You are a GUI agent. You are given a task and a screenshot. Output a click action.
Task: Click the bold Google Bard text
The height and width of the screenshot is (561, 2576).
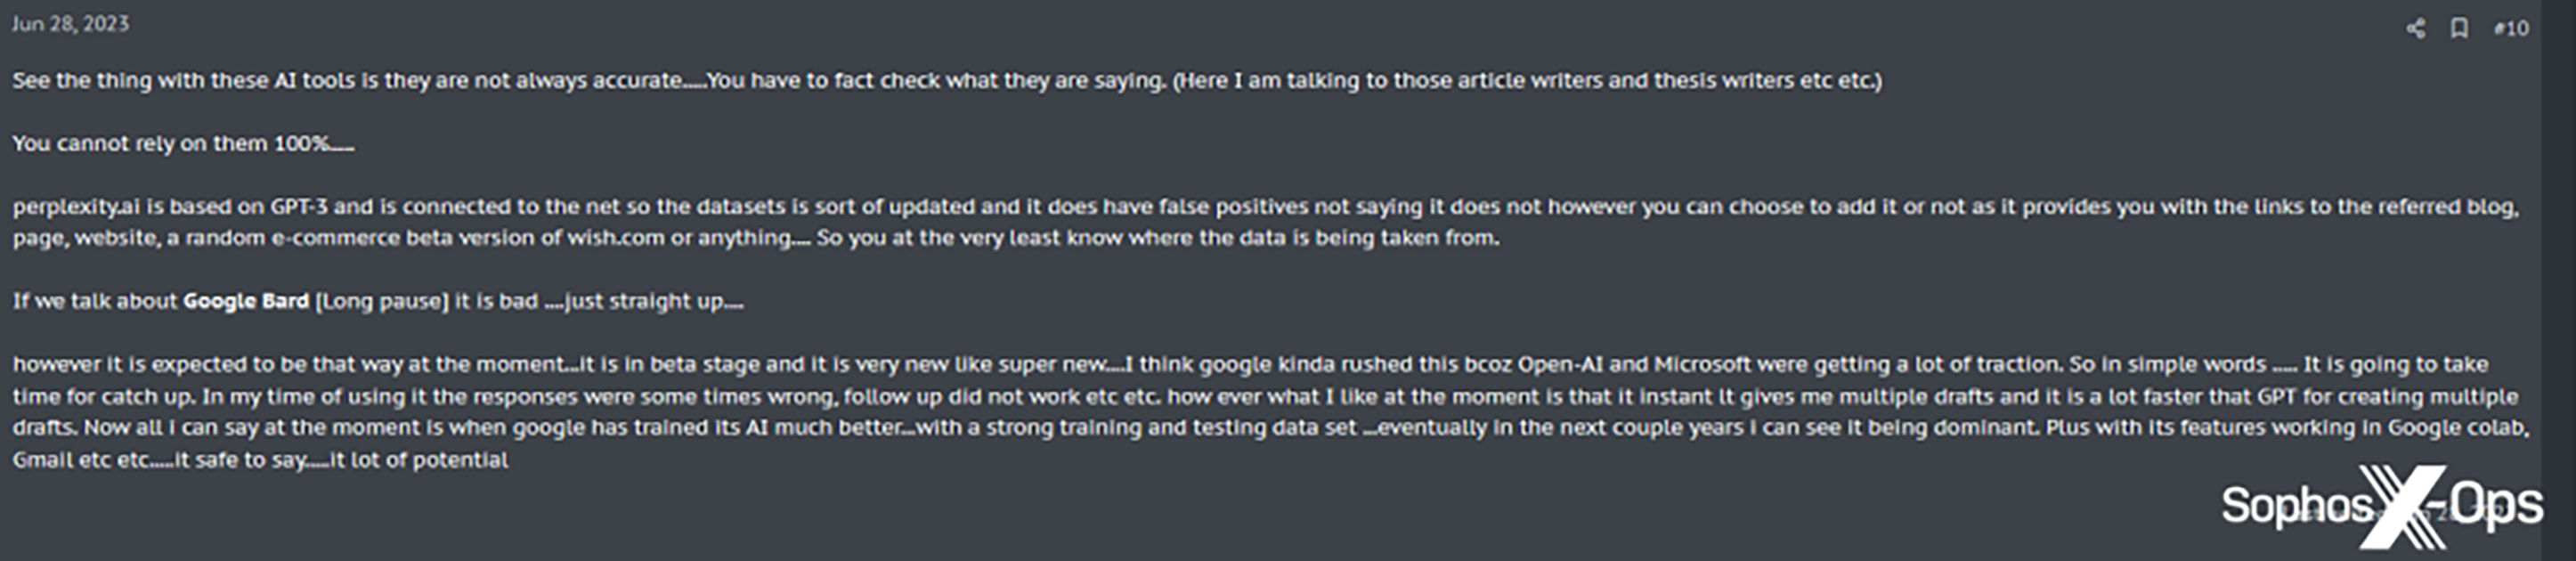[245, 301]
